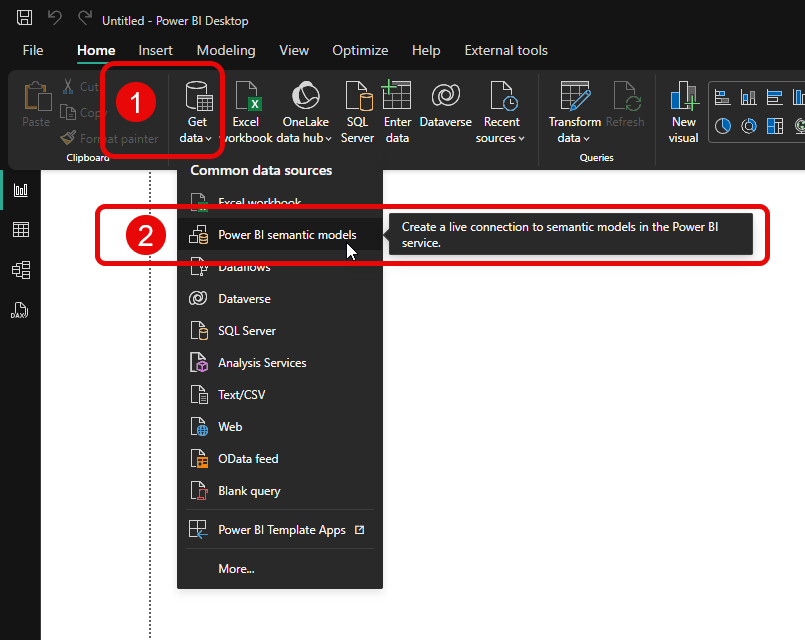Click the Redo arrow icon
Image resolution: width=805 pixels, height=640 pixels.
[85, 18]
